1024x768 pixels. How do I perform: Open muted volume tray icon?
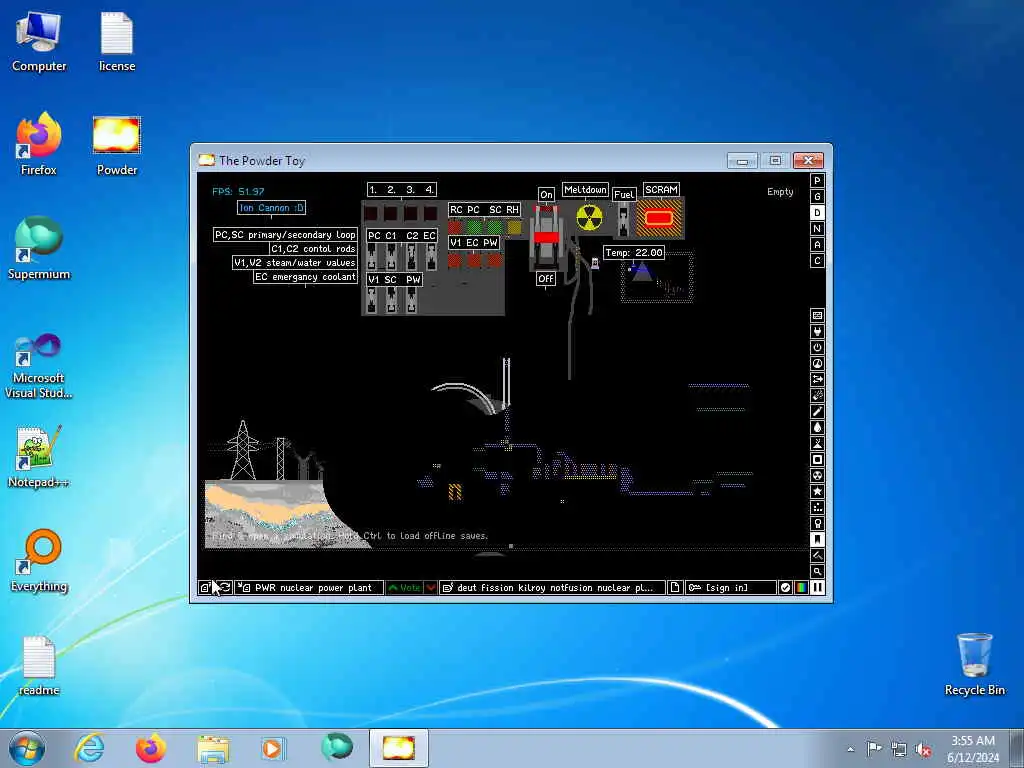tap(923, 749)
